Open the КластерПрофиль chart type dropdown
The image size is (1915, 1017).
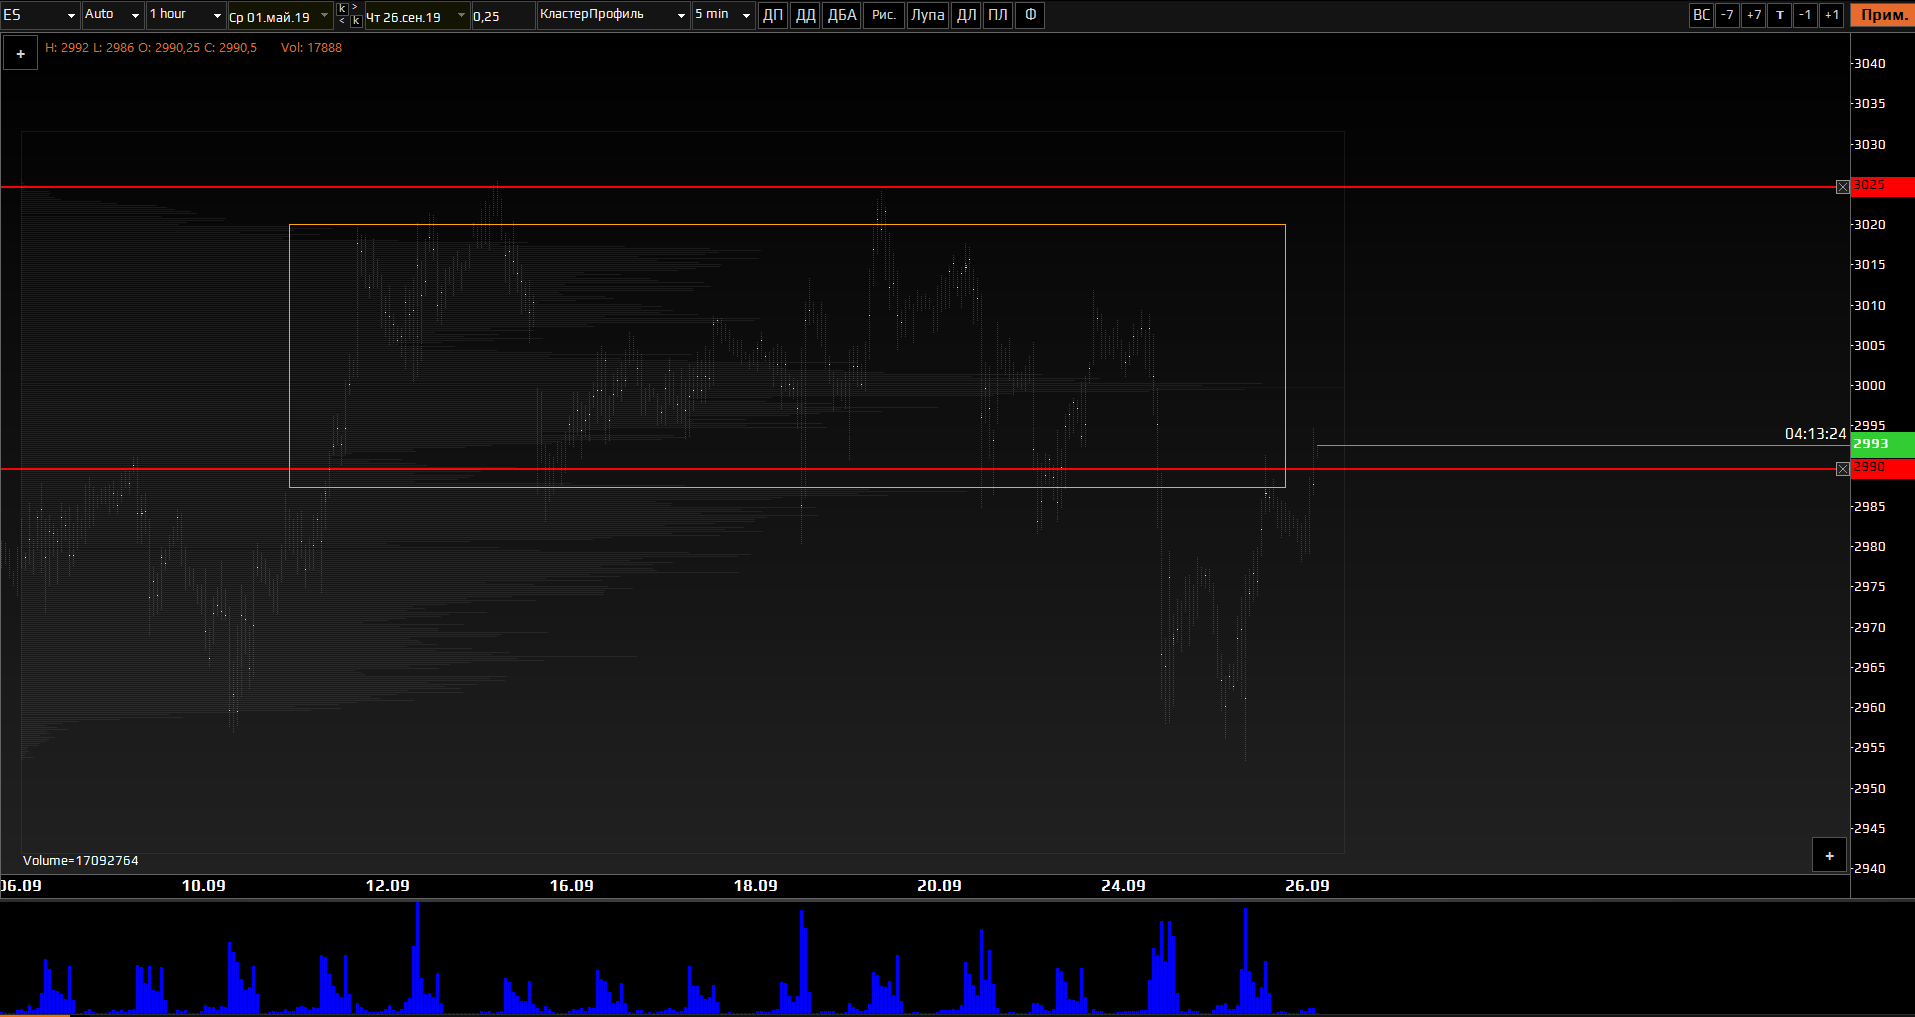click(613, 15)
